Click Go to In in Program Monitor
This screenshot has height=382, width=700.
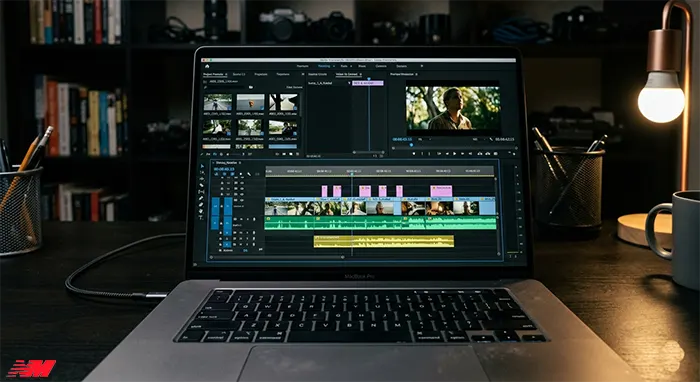point(439,154)
